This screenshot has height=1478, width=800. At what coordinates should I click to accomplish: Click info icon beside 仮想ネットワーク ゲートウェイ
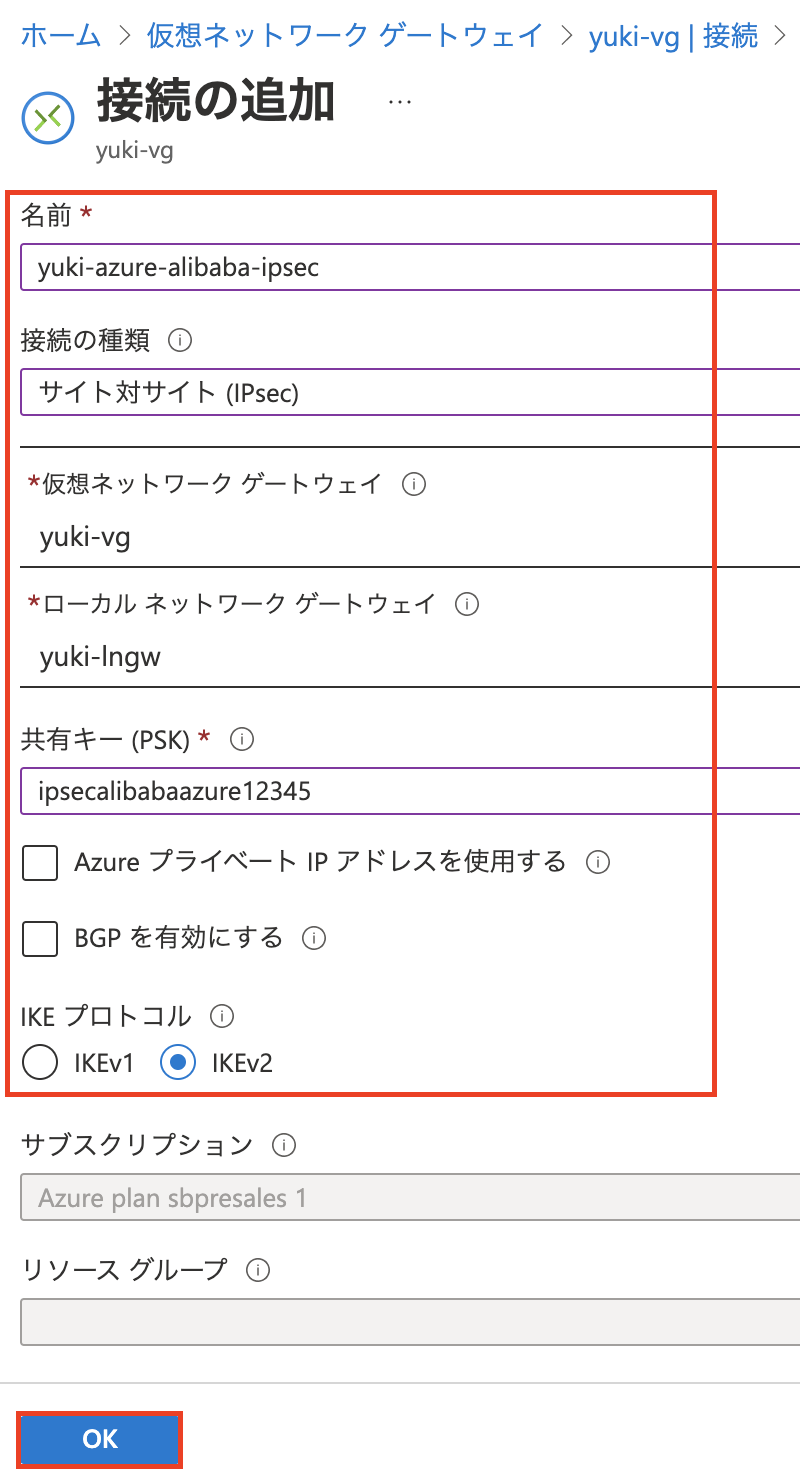pos(413,485)
